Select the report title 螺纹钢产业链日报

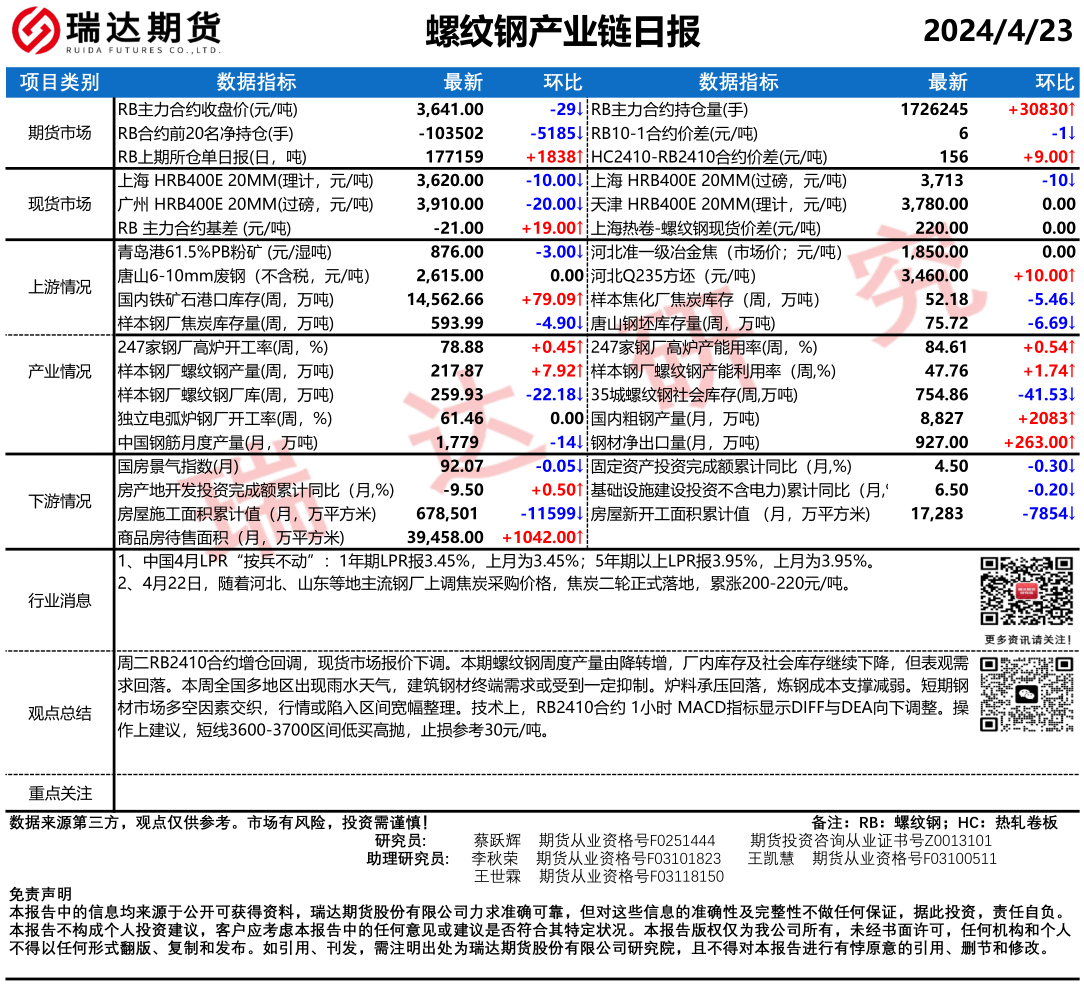coord(563,31)
